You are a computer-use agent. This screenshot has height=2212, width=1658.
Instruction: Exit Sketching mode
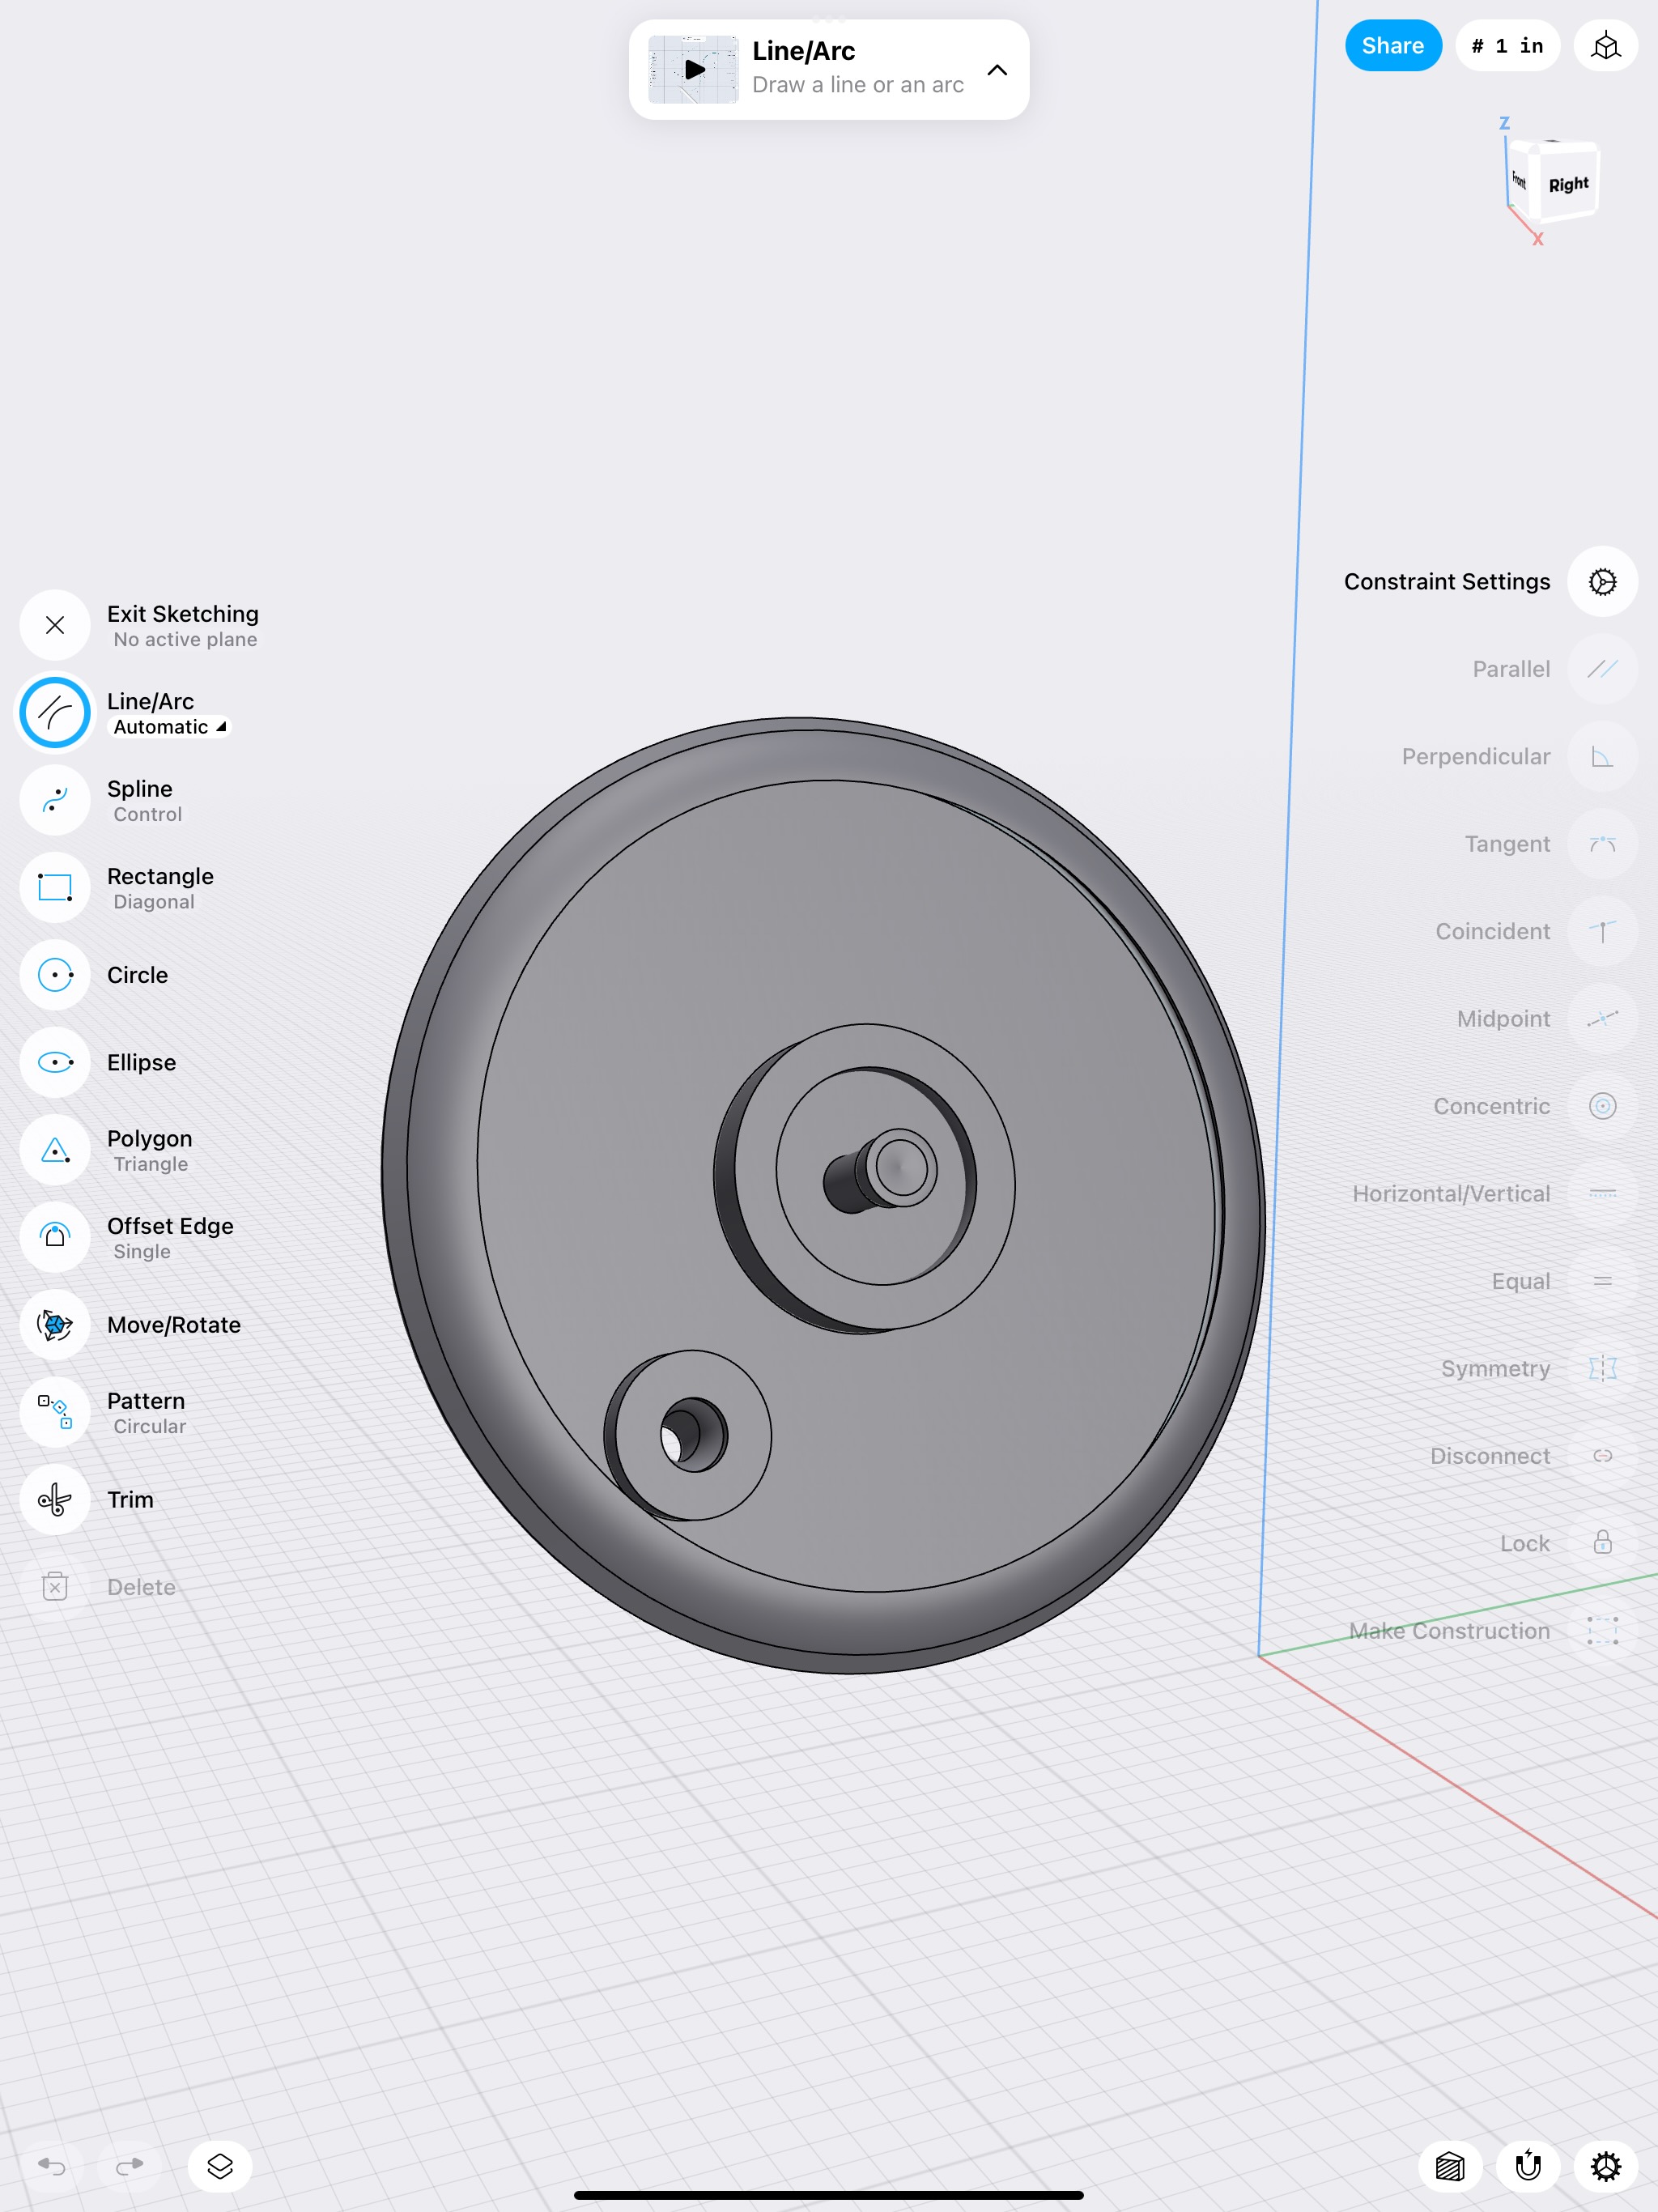(55, 625)
